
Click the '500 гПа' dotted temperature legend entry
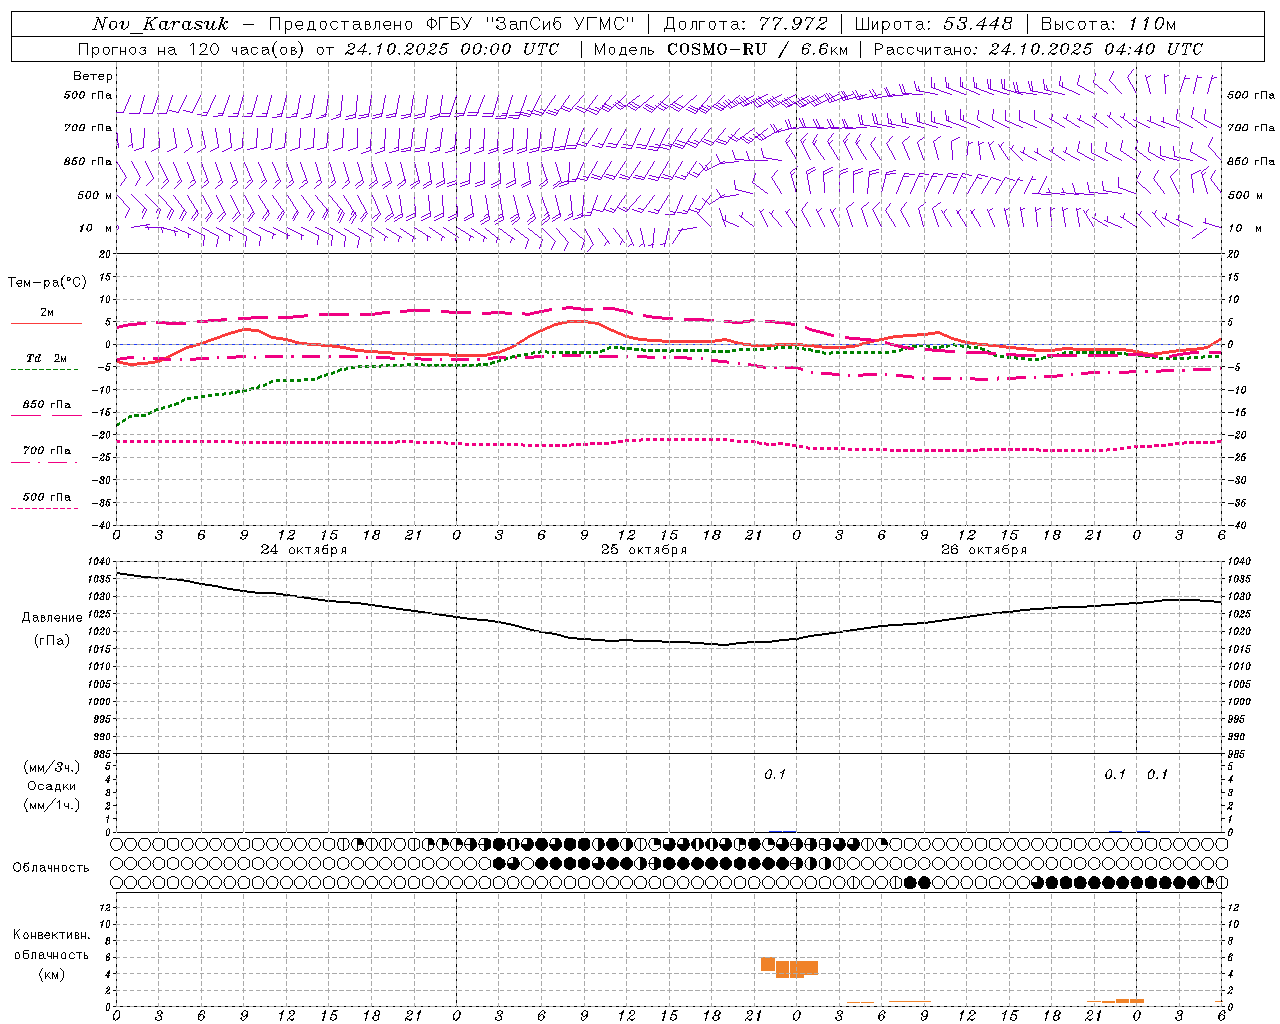point(46,497)
